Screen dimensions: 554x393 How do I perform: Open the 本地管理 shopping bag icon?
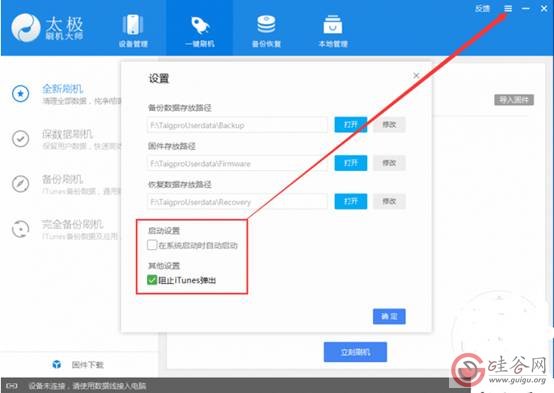click(x=332, y=24)
